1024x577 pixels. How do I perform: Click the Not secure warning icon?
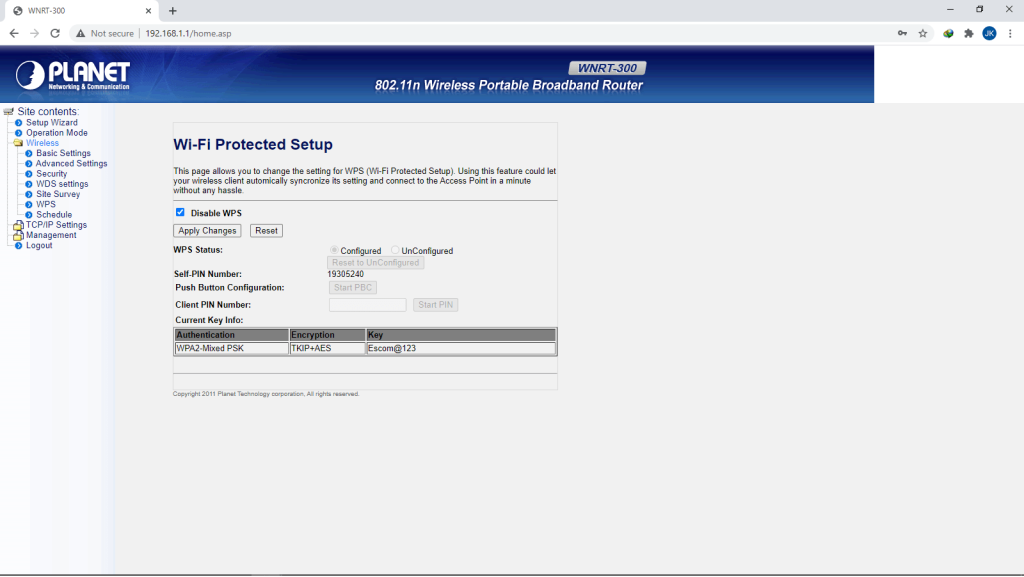tap(80, 33)
